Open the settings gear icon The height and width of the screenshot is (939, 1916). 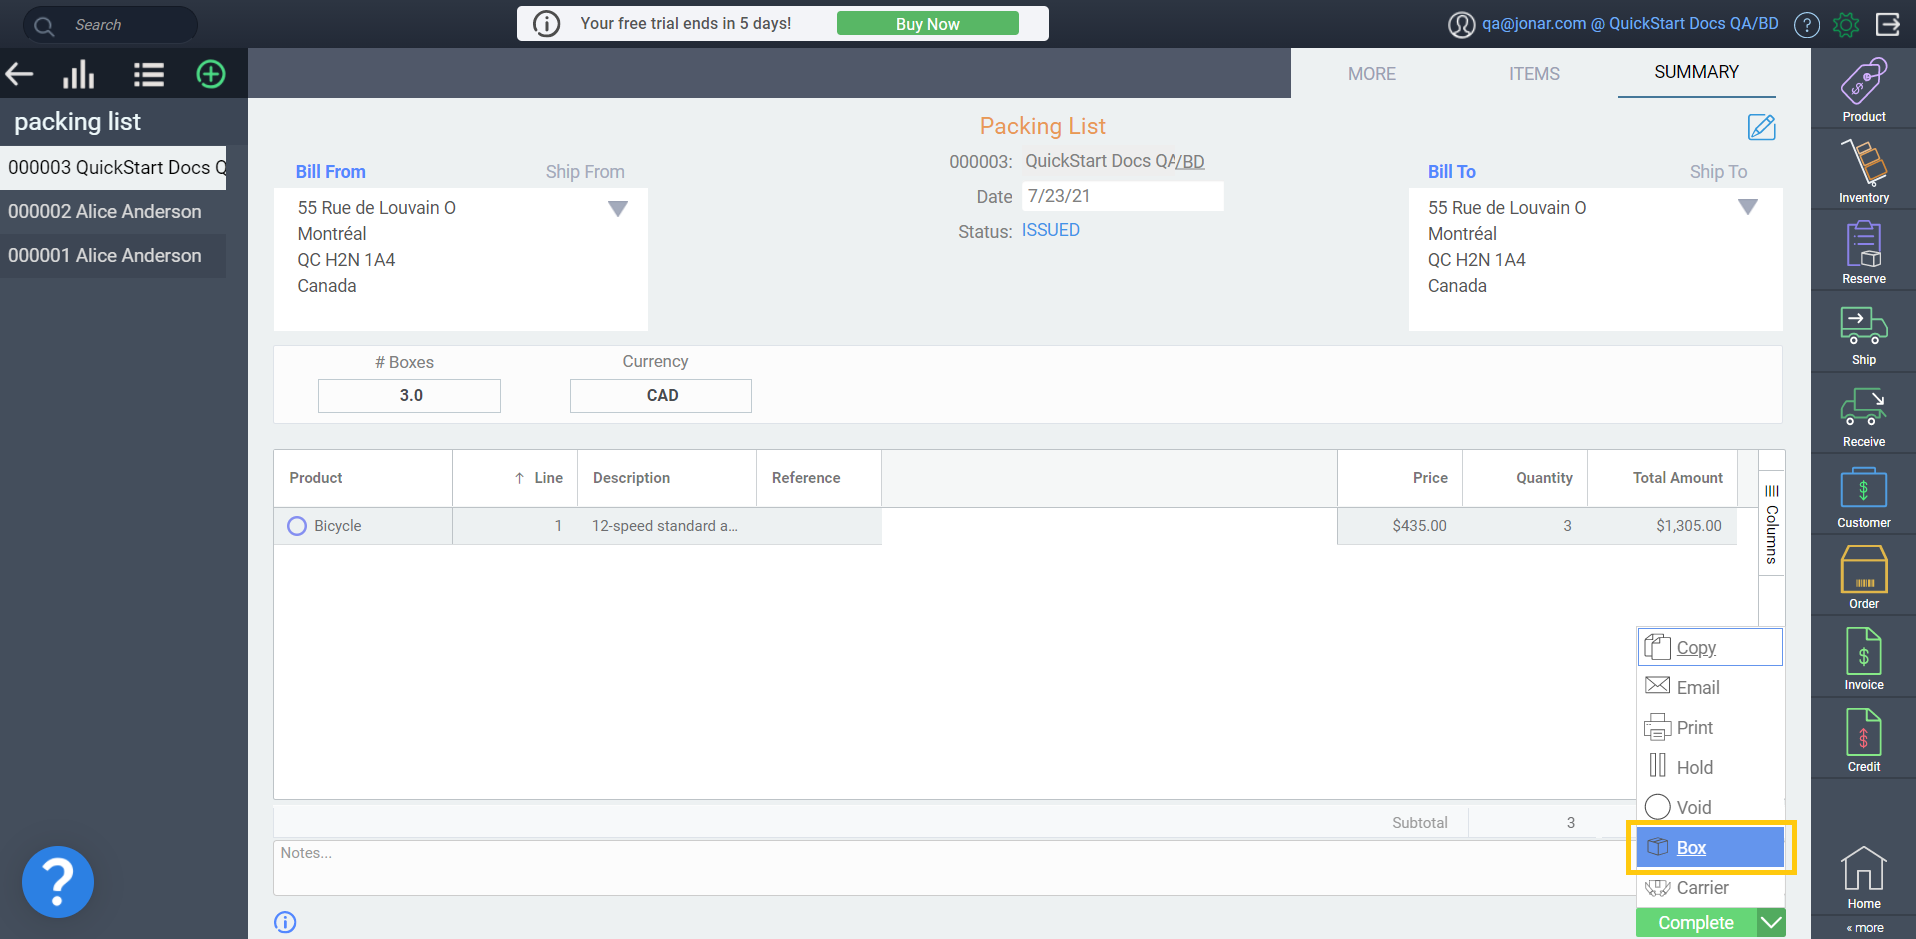coord(1846,24)
